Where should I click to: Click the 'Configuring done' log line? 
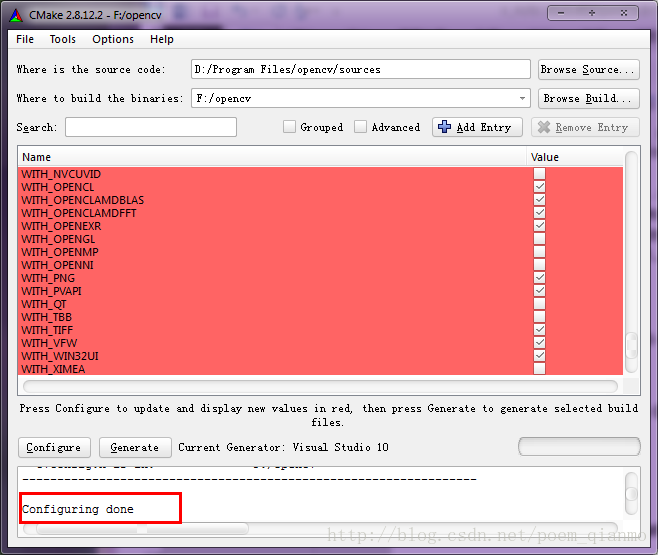pyautogui.click(x=78, y=509)
